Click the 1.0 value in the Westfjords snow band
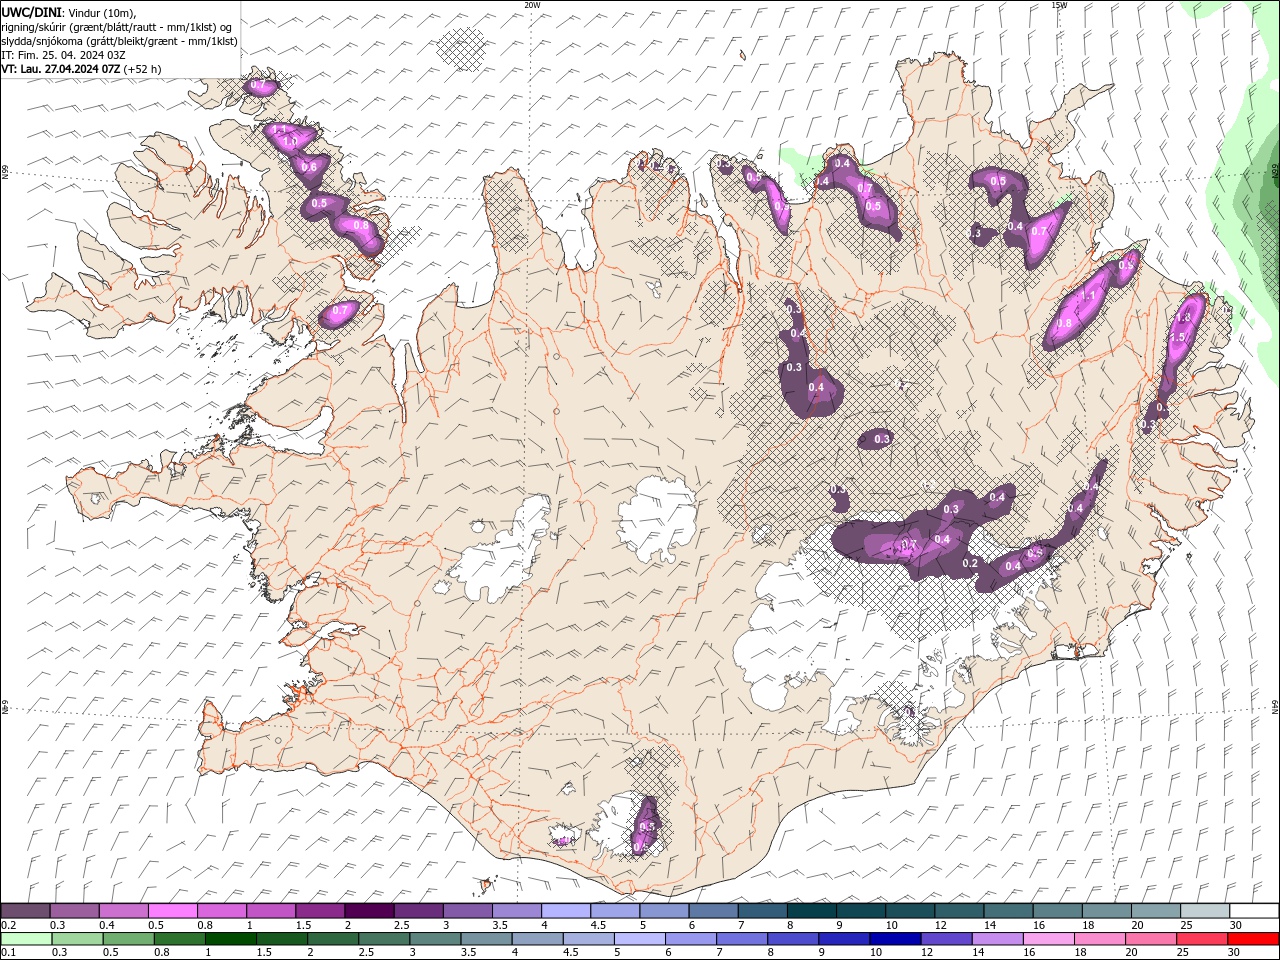This screenshot has width=1280, height=960. 290,143
